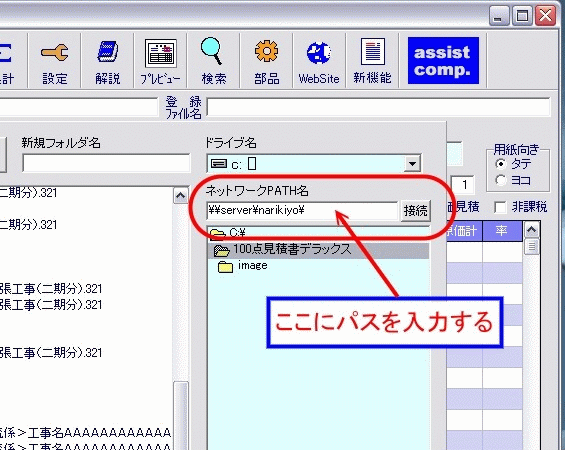
Task: Click the file list scrollbar up arrow
Action: click(181, 196)
